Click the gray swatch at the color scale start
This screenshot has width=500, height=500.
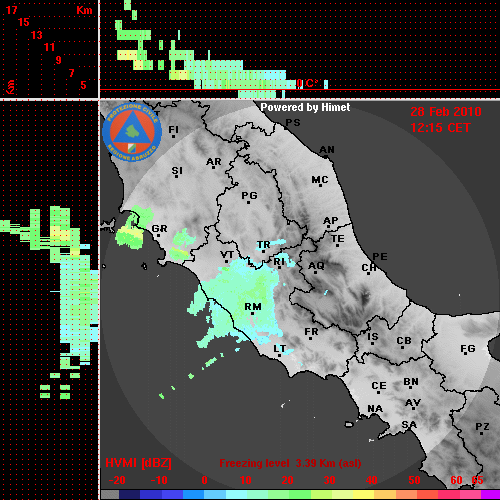tap(110, 495)
